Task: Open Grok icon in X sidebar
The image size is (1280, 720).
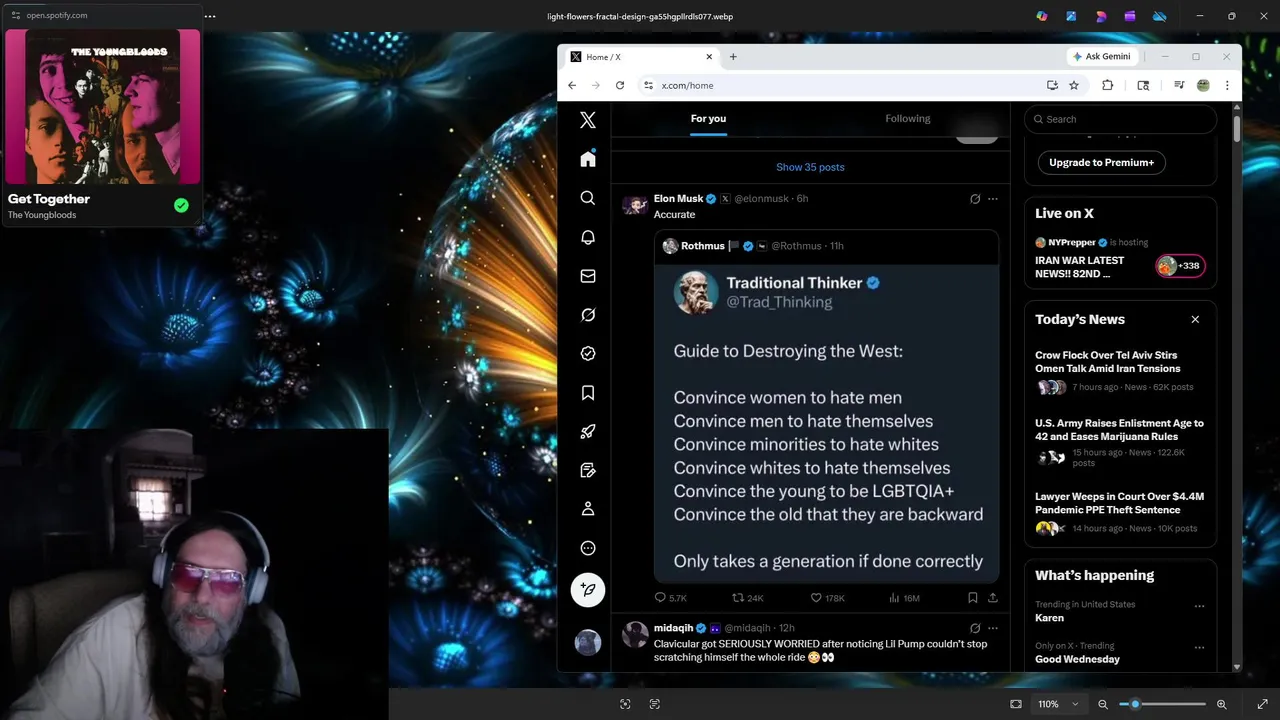Action: pyautogui.click(x=588, y=315)
